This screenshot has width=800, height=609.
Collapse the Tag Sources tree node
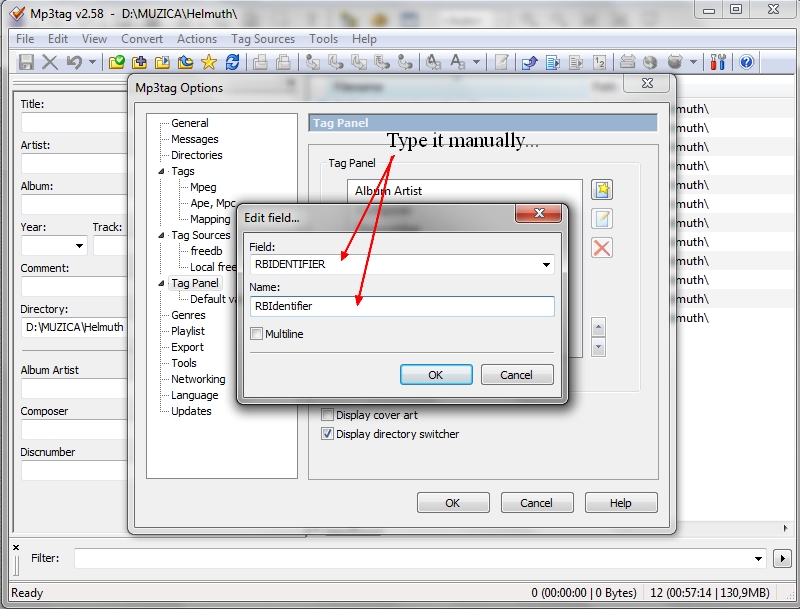(x=161, y=235)
